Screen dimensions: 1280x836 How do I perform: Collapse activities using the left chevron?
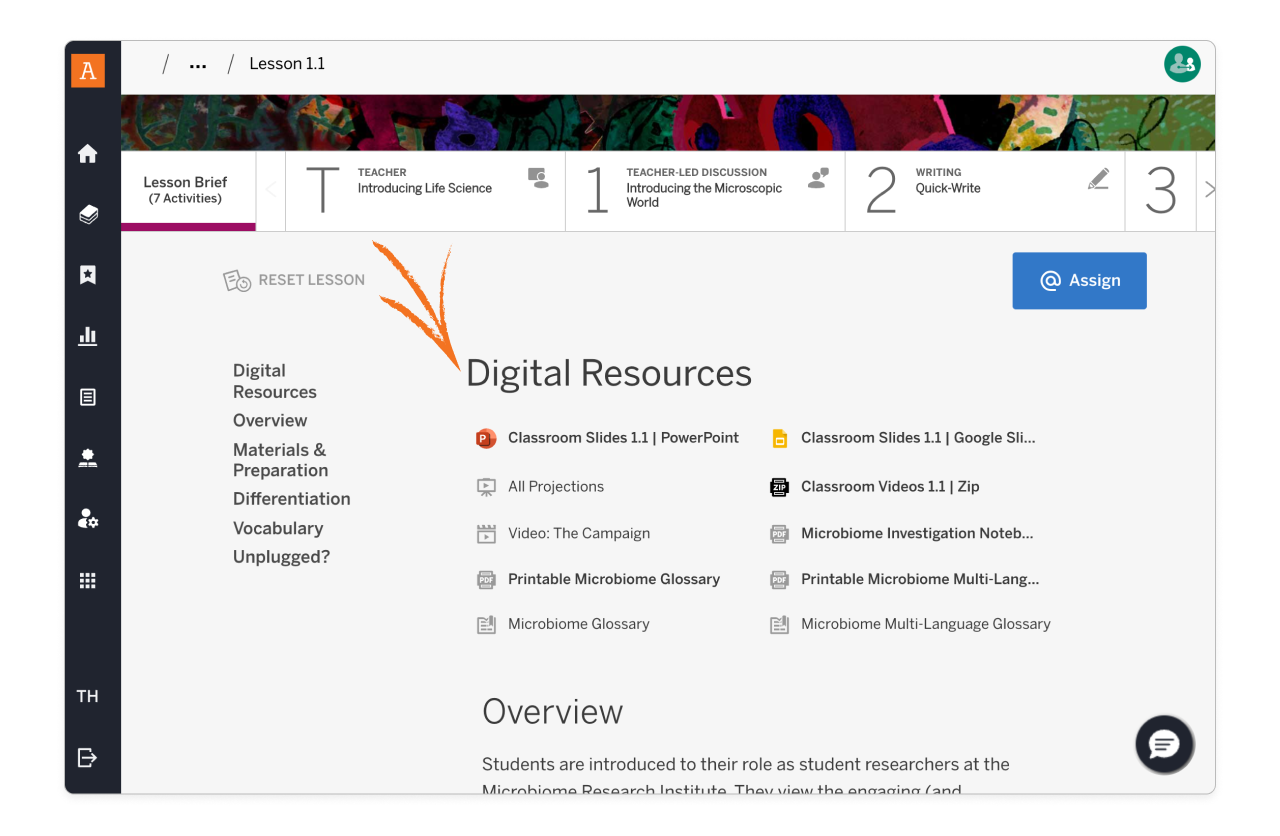[x=270, y=189]
